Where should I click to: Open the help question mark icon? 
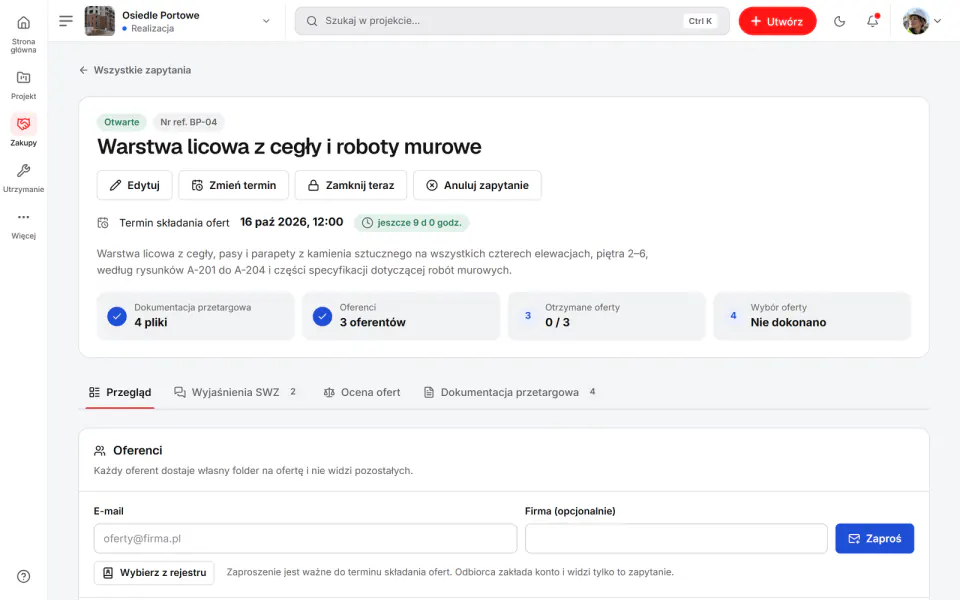click(x=23, y=576)
